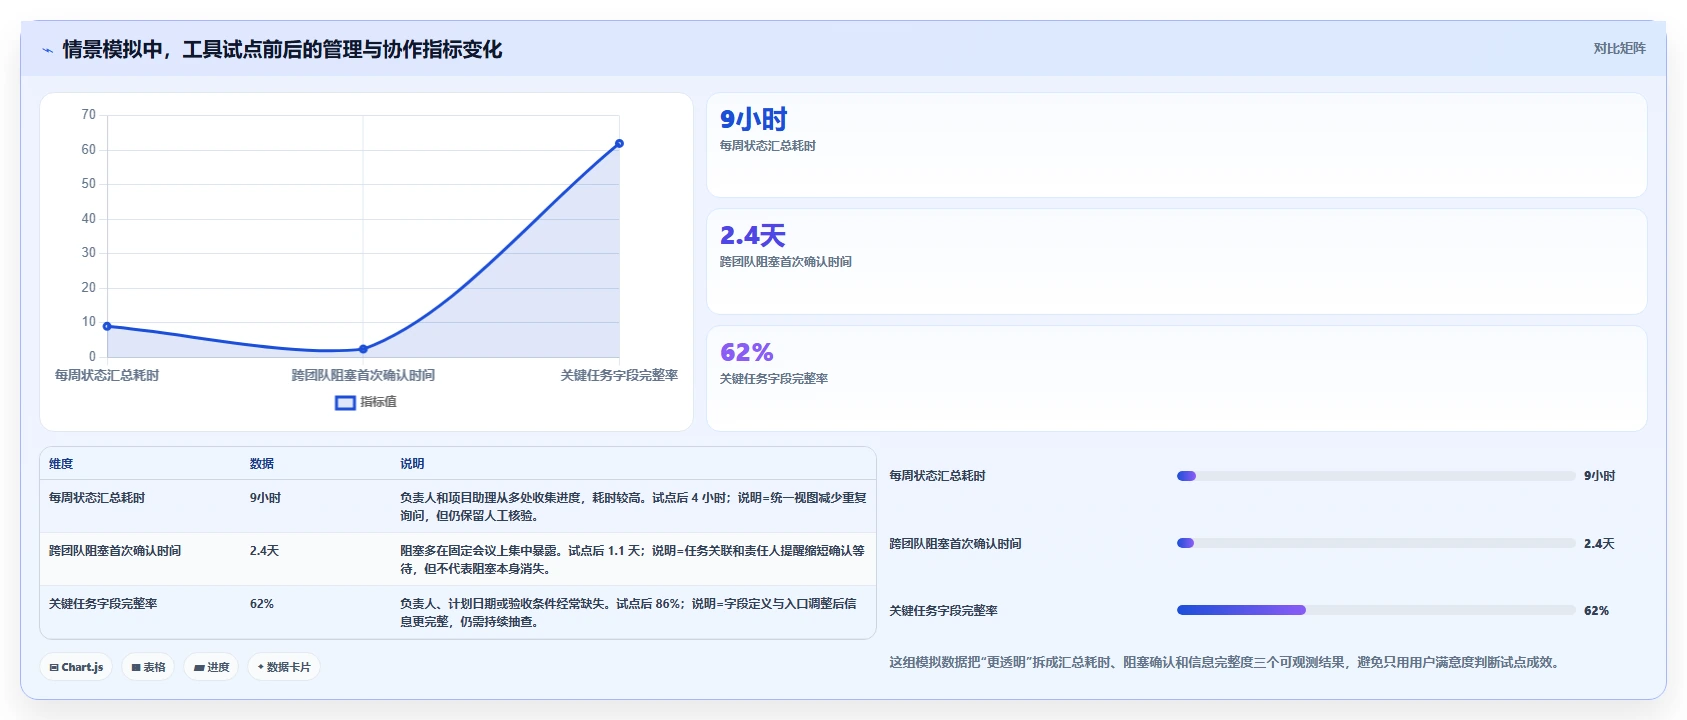Click the footnote starting 这组模拟数据

pyautogui.click(x=1226, y=662)
